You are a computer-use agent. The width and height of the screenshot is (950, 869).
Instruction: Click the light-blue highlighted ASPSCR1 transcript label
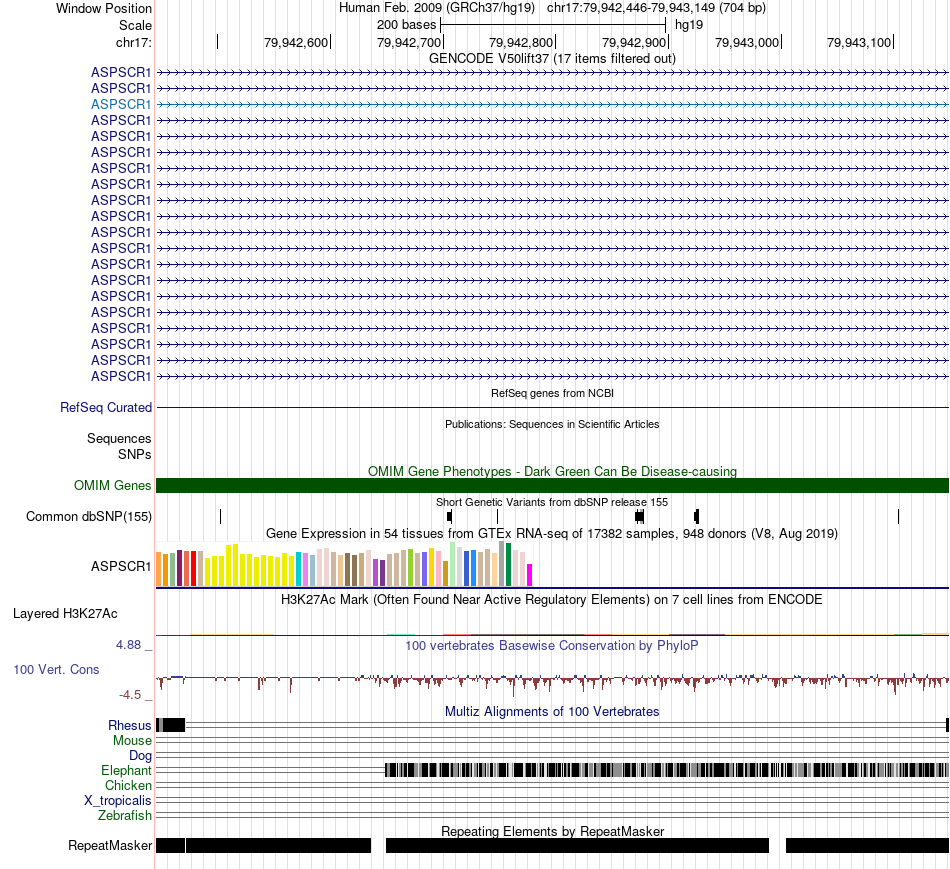[121, 104]
